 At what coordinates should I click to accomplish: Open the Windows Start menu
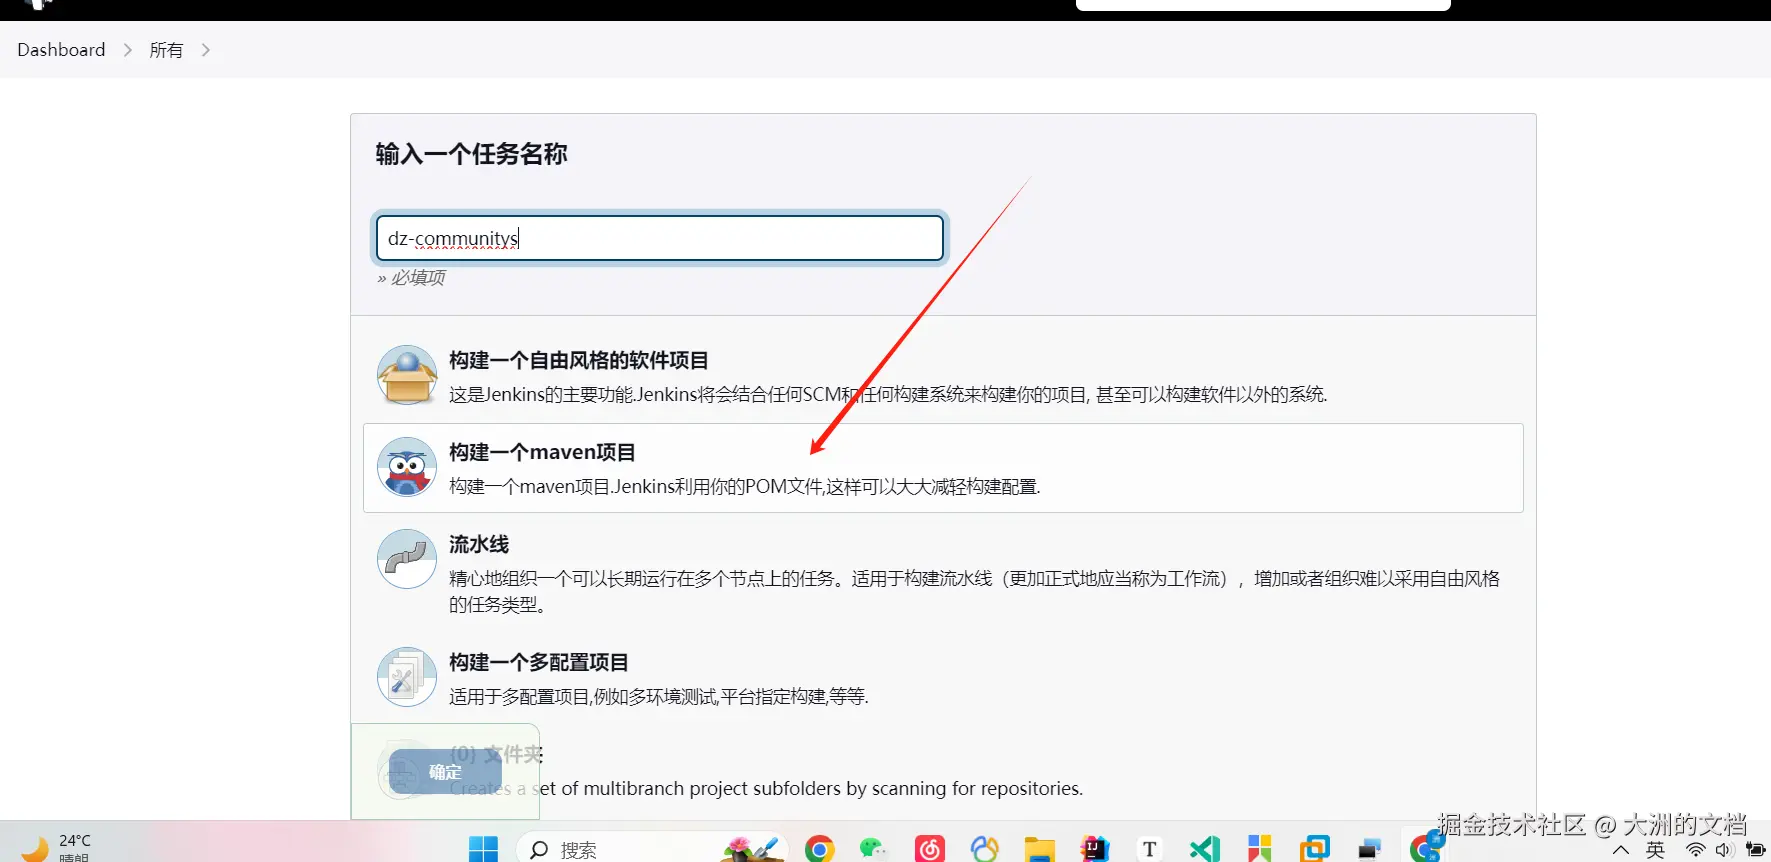[x=484, y=849]
